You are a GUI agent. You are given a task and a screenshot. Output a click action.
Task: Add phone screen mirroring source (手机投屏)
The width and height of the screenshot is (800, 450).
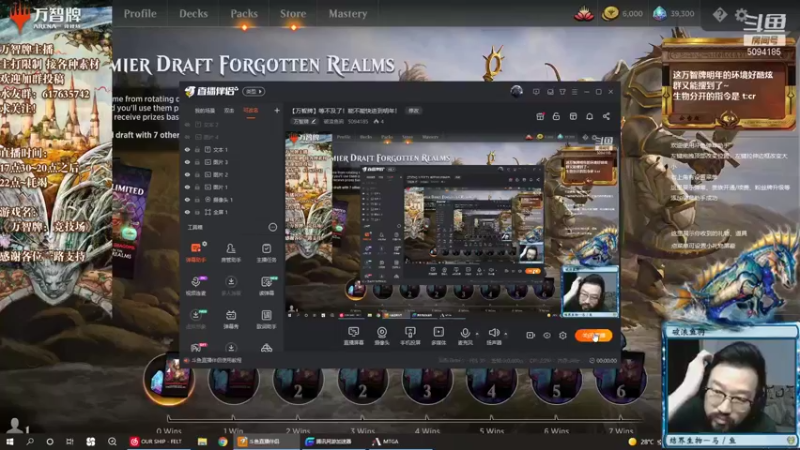(x=410, y=336)
